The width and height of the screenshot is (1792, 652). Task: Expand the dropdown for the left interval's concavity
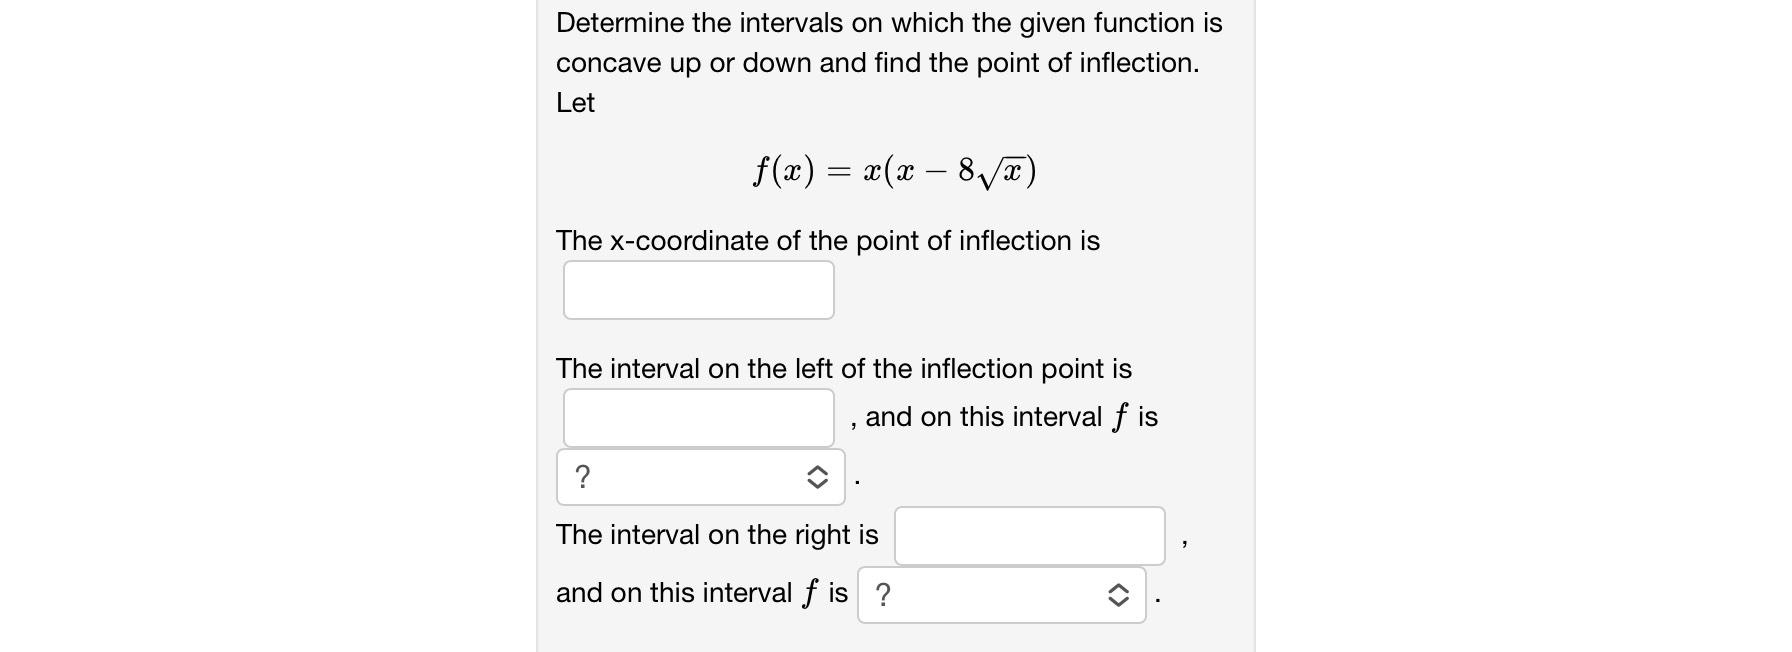tap(700, 477)
